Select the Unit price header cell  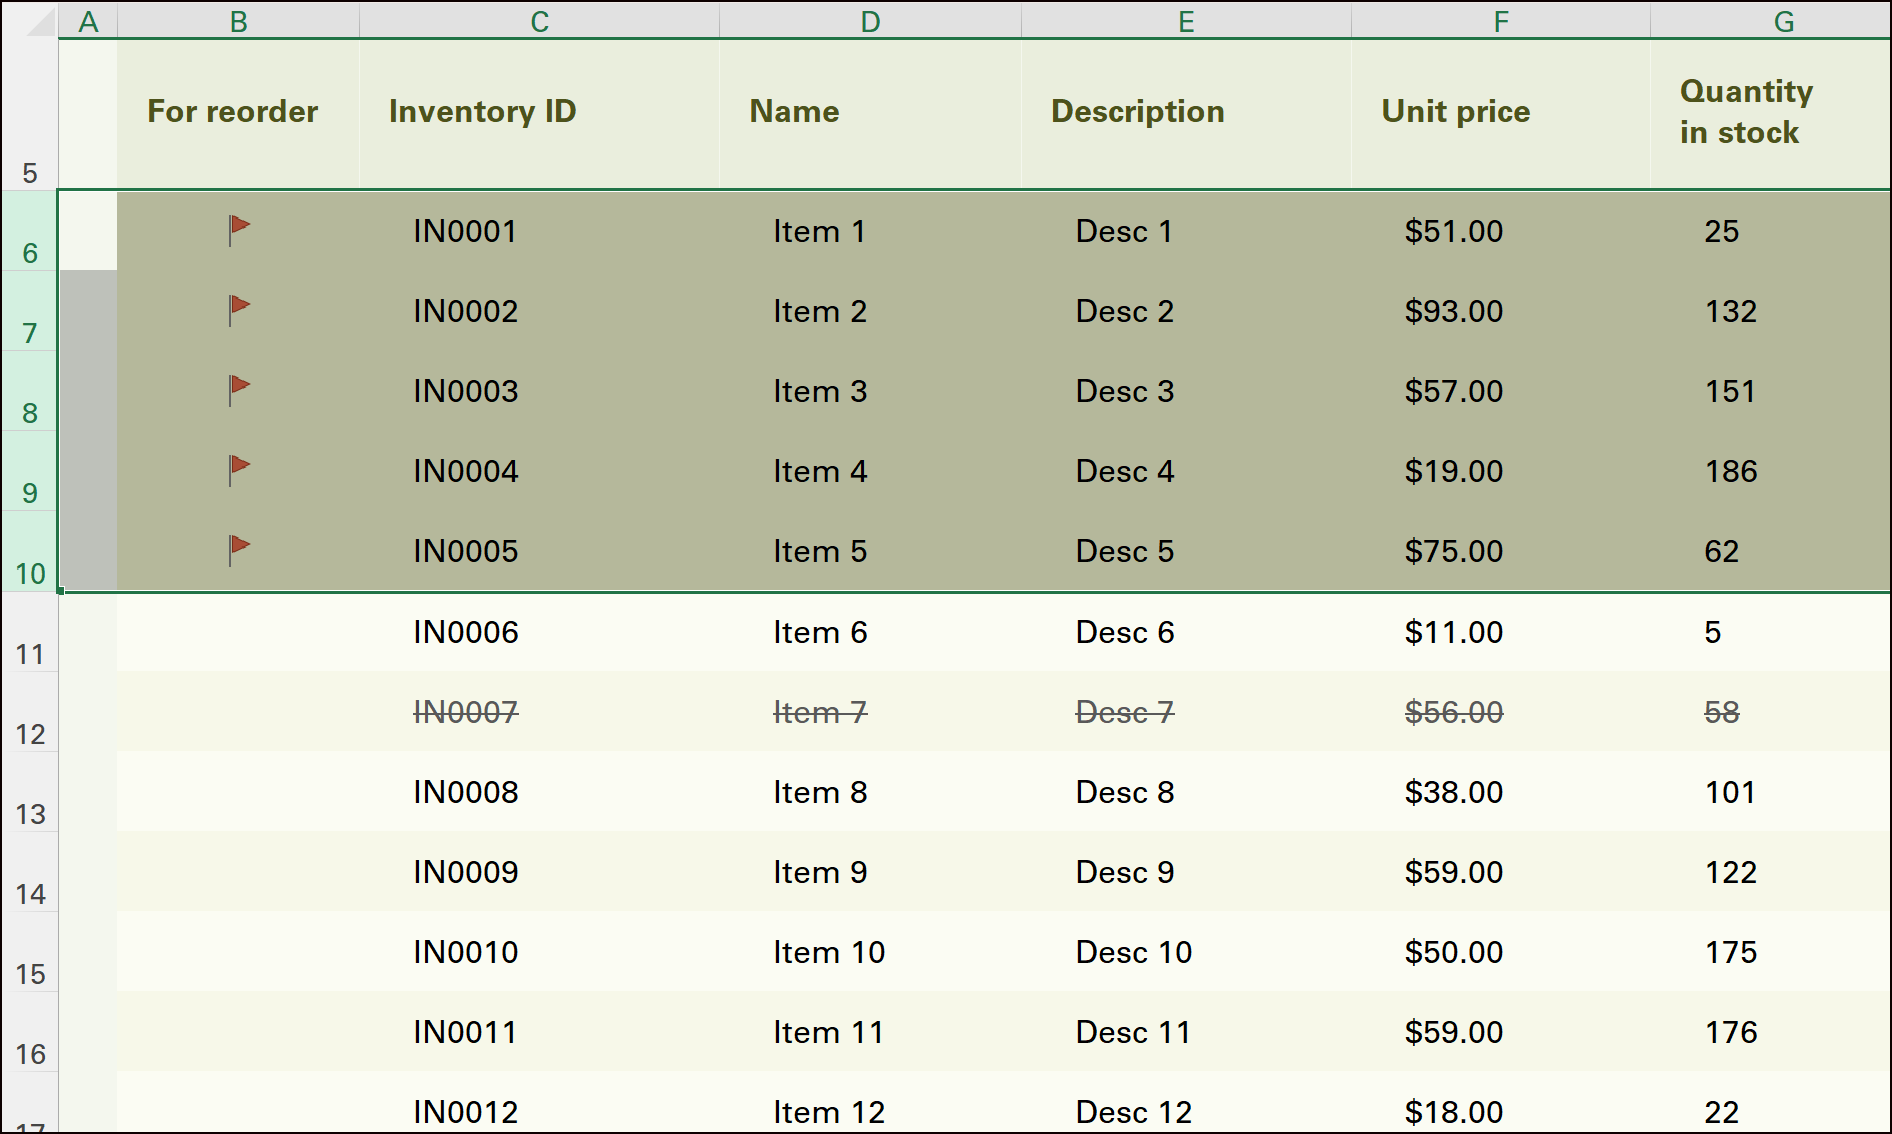1455,111
